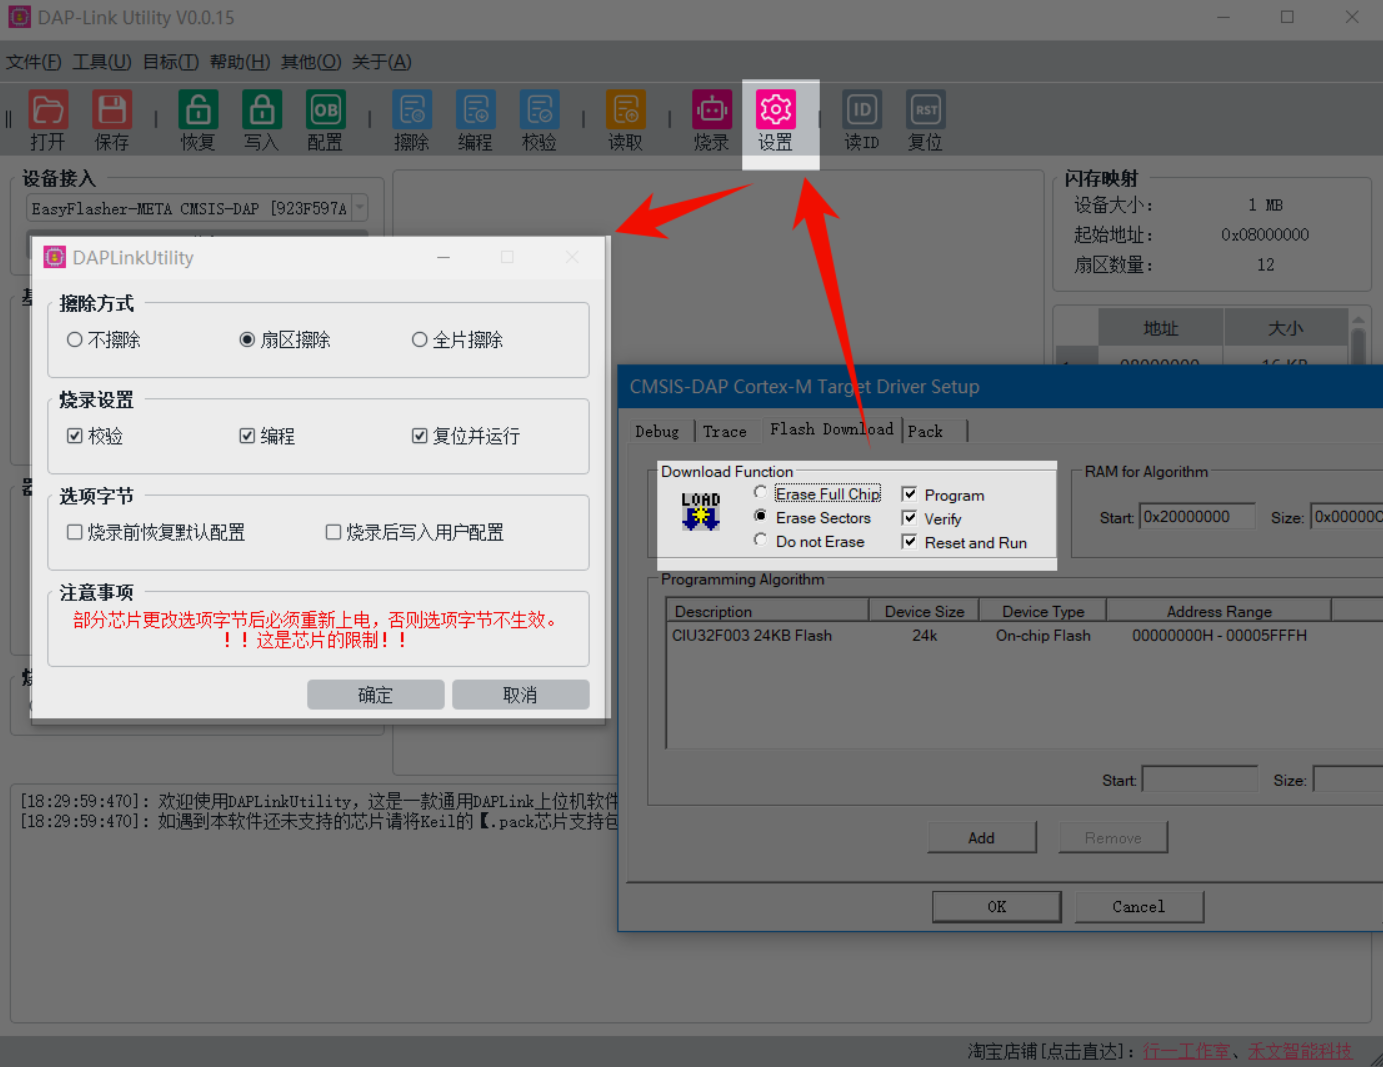Switch to the Flash Download tab
The width and height of the screenshot is (1383, 1067).
(831, 429)
